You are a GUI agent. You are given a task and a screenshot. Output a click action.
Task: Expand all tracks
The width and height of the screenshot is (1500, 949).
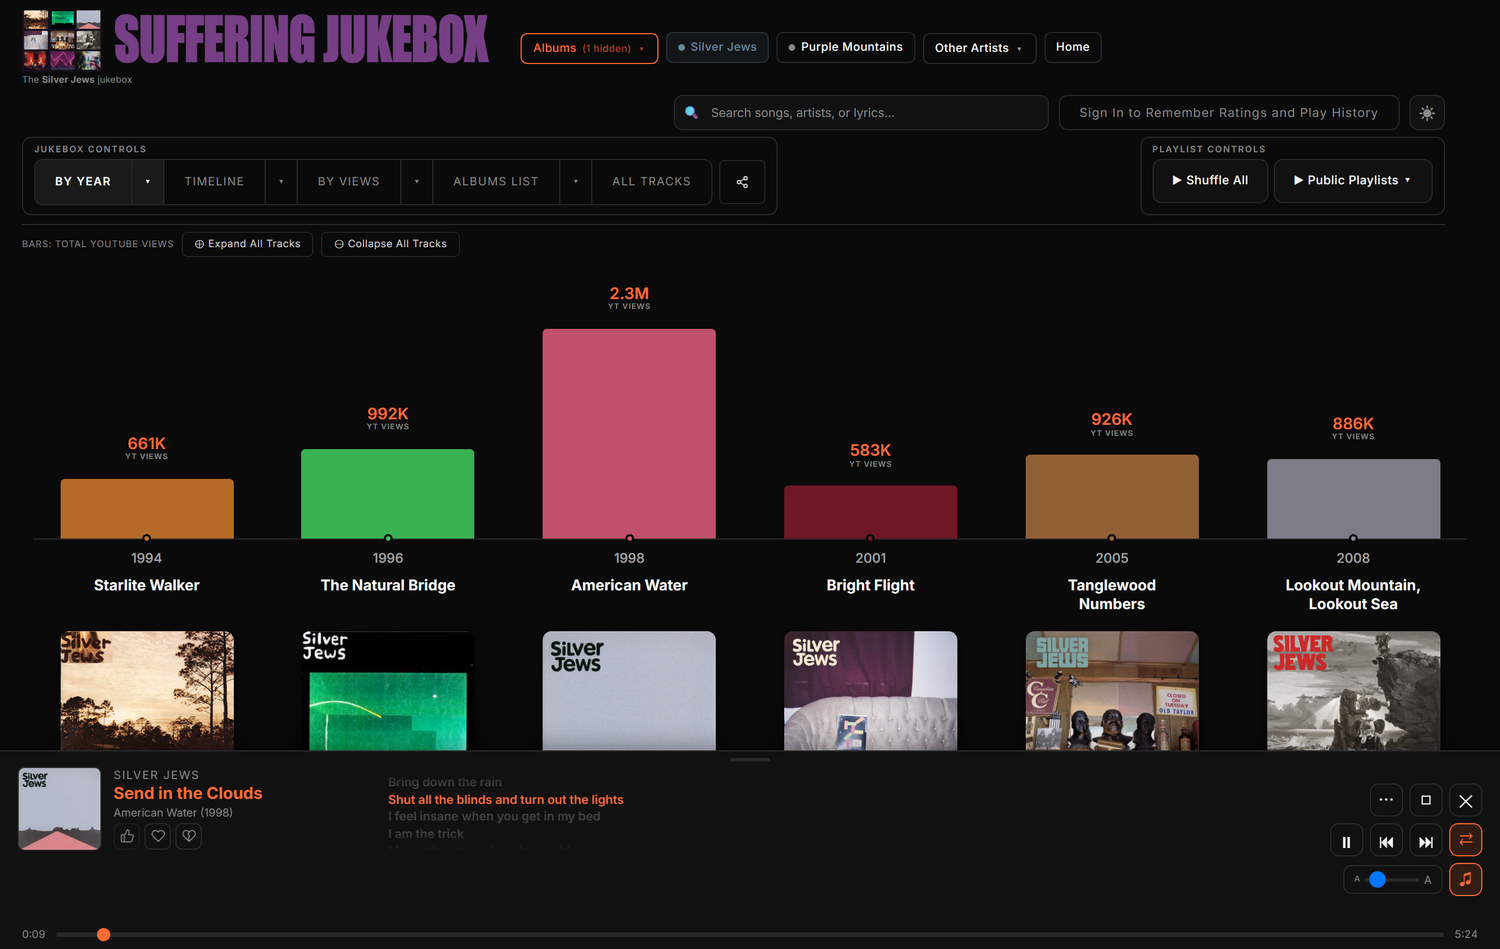click(248, 244)
